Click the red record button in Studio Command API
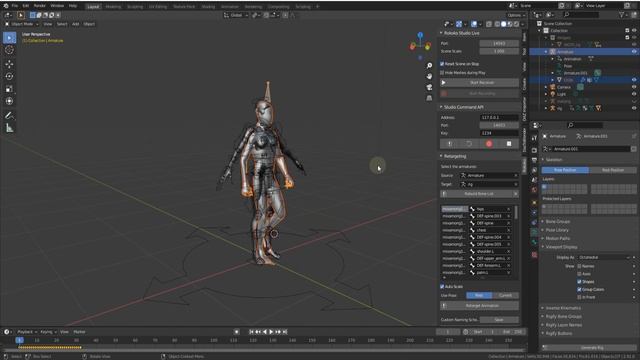This screenshot has height=360, width=640. [489, 144]
